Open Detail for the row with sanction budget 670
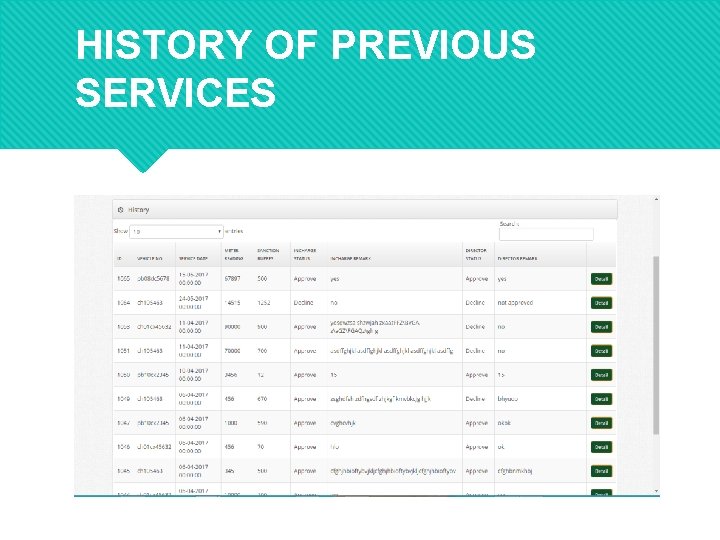 [601, 399]
